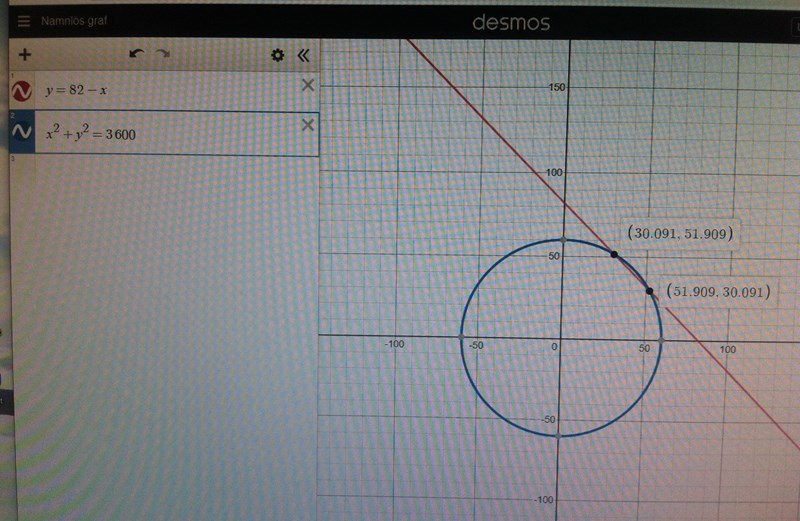
Task: Redo the last undone action
Action: pos(162,55)
